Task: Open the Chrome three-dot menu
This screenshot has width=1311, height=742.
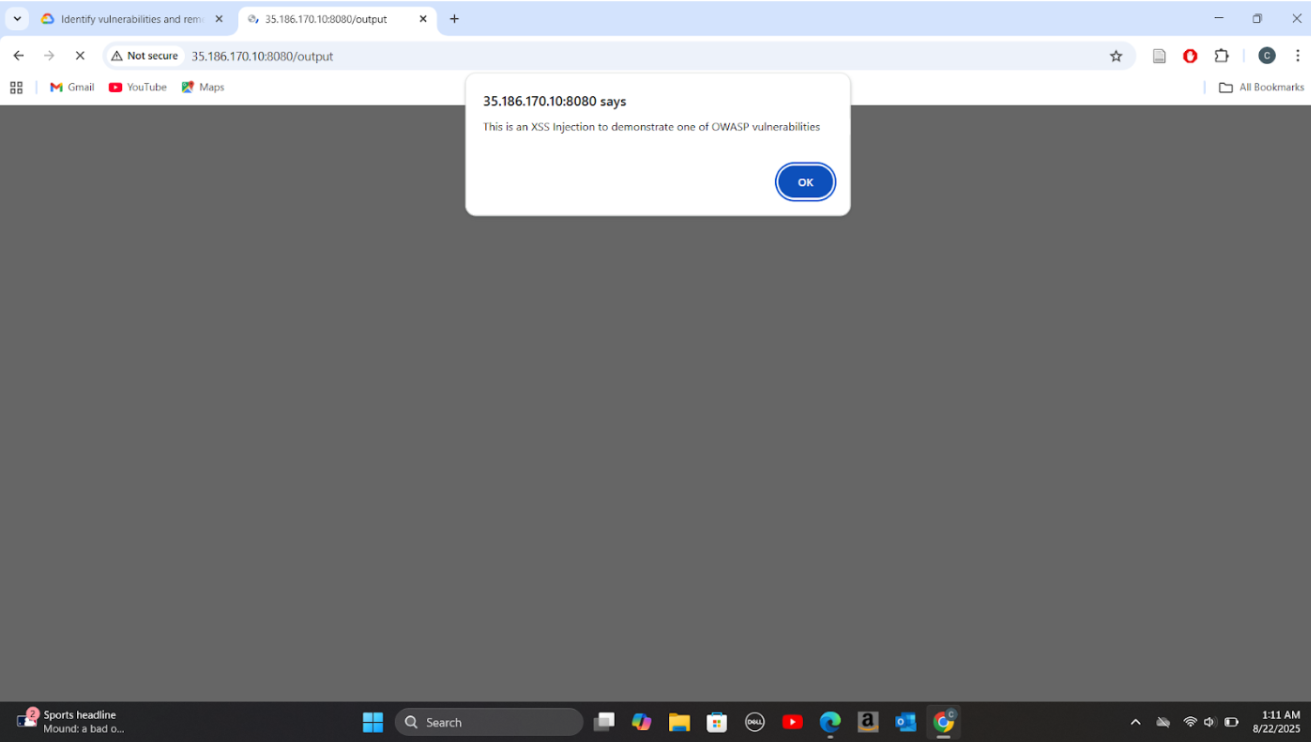Action: point(1297,56)
